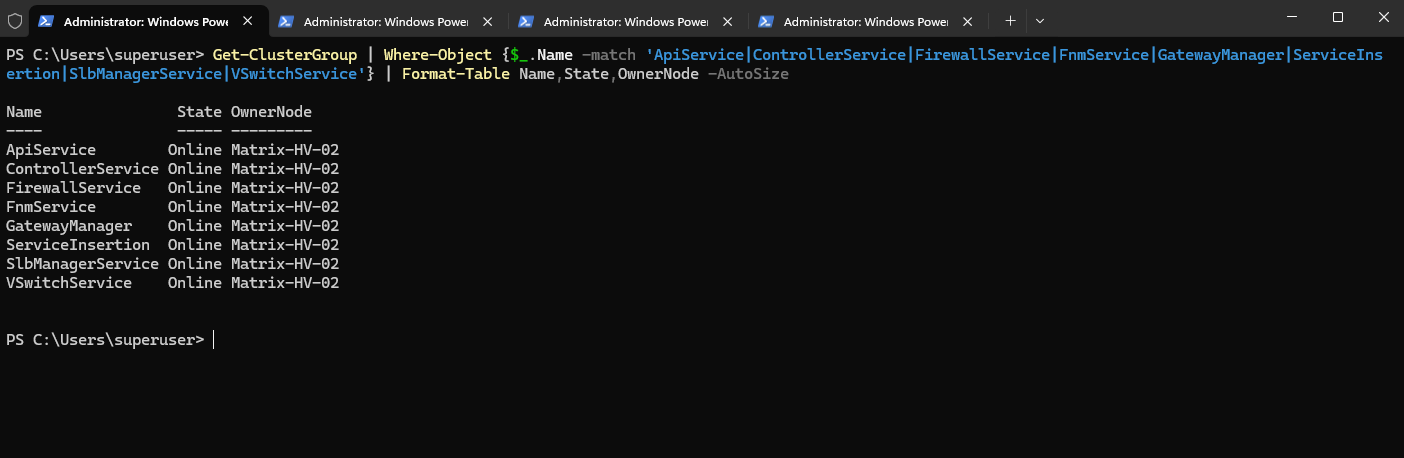Click the PowerShell icon on the first tab

tap(46, 21)
